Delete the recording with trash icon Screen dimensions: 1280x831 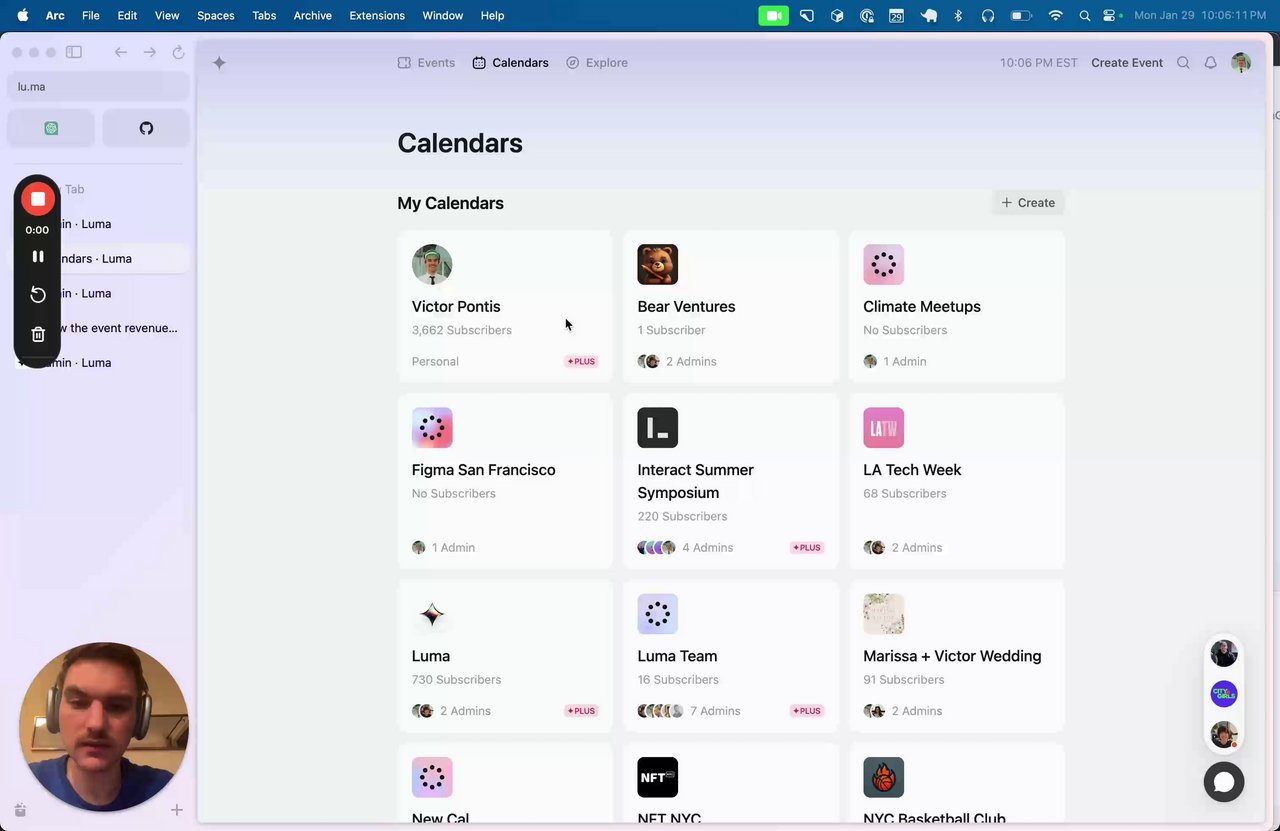coord(38,334)
